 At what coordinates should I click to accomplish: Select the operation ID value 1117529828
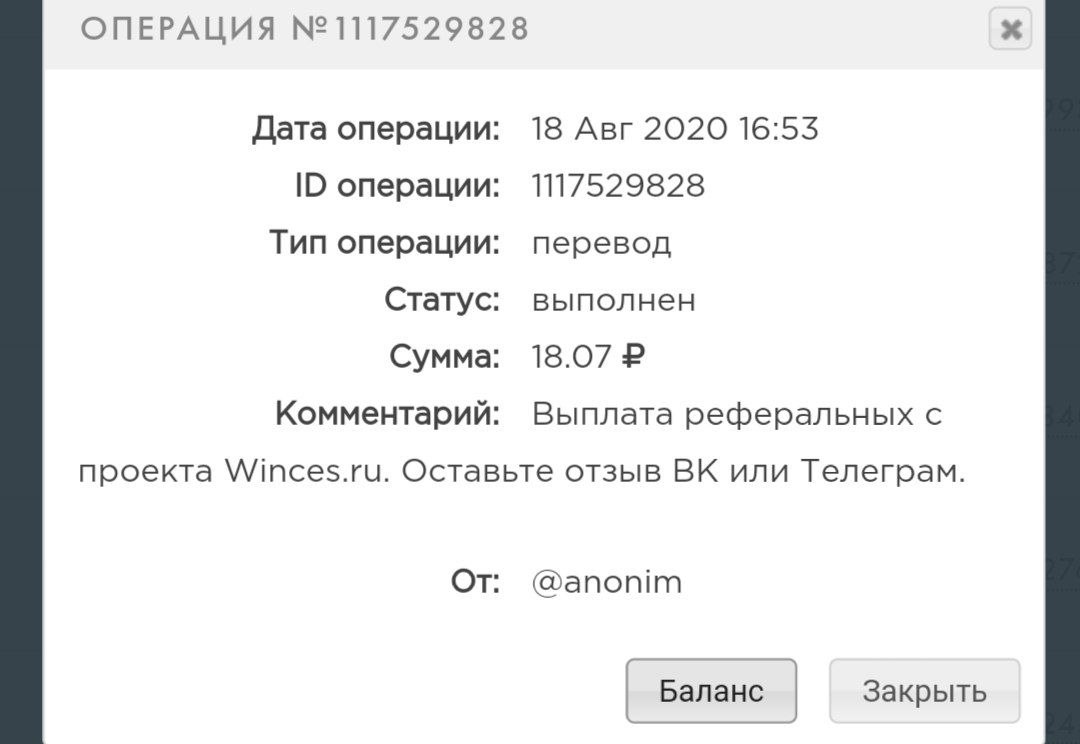pyautogui.click(x=618, y=186)
